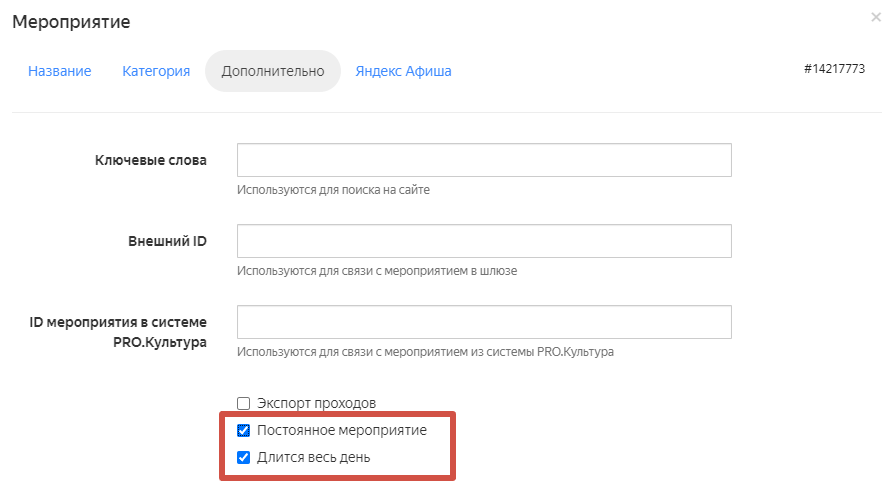Uncheck the Постоянное мероприятие checkbox
The image size is (895, 494).
point(243,431)
